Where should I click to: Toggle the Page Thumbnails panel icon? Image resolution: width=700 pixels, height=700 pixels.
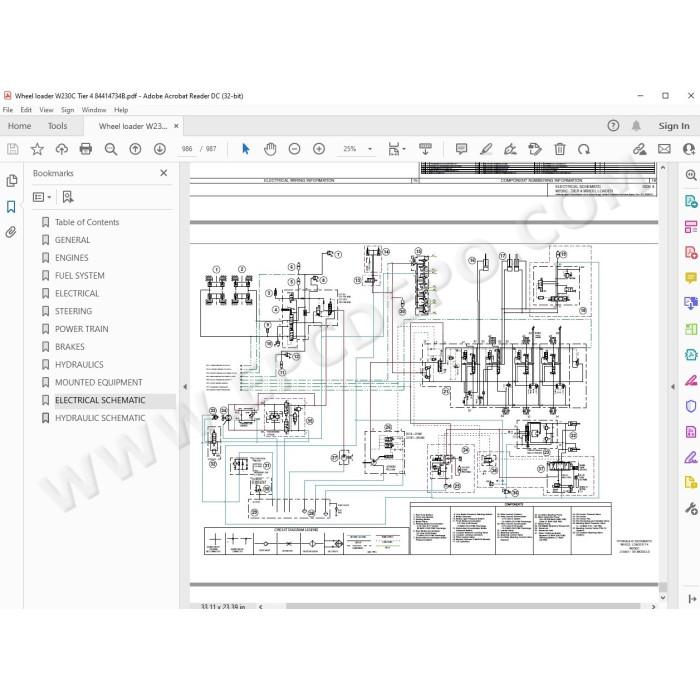pos(11,181)
